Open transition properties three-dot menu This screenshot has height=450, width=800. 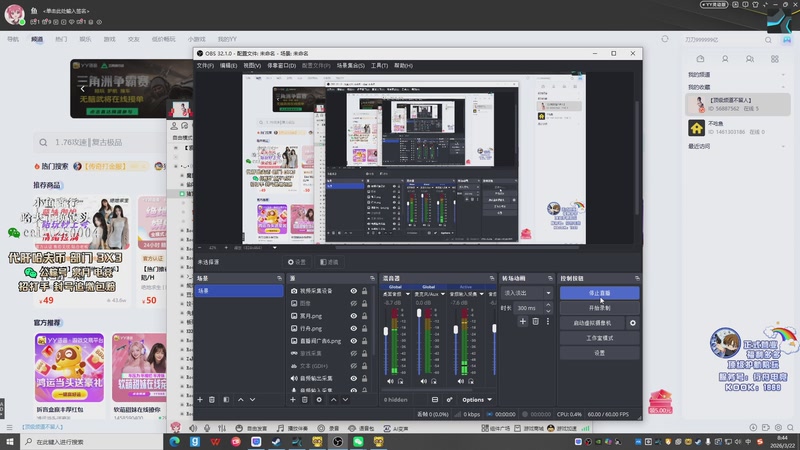point(548,321)
